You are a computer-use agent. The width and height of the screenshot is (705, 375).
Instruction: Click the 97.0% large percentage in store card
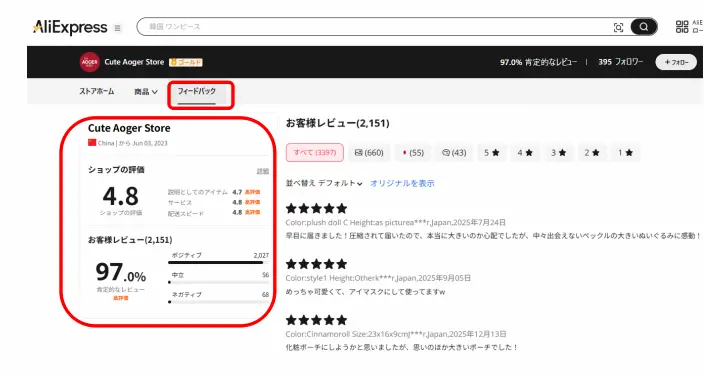point(120,272)
